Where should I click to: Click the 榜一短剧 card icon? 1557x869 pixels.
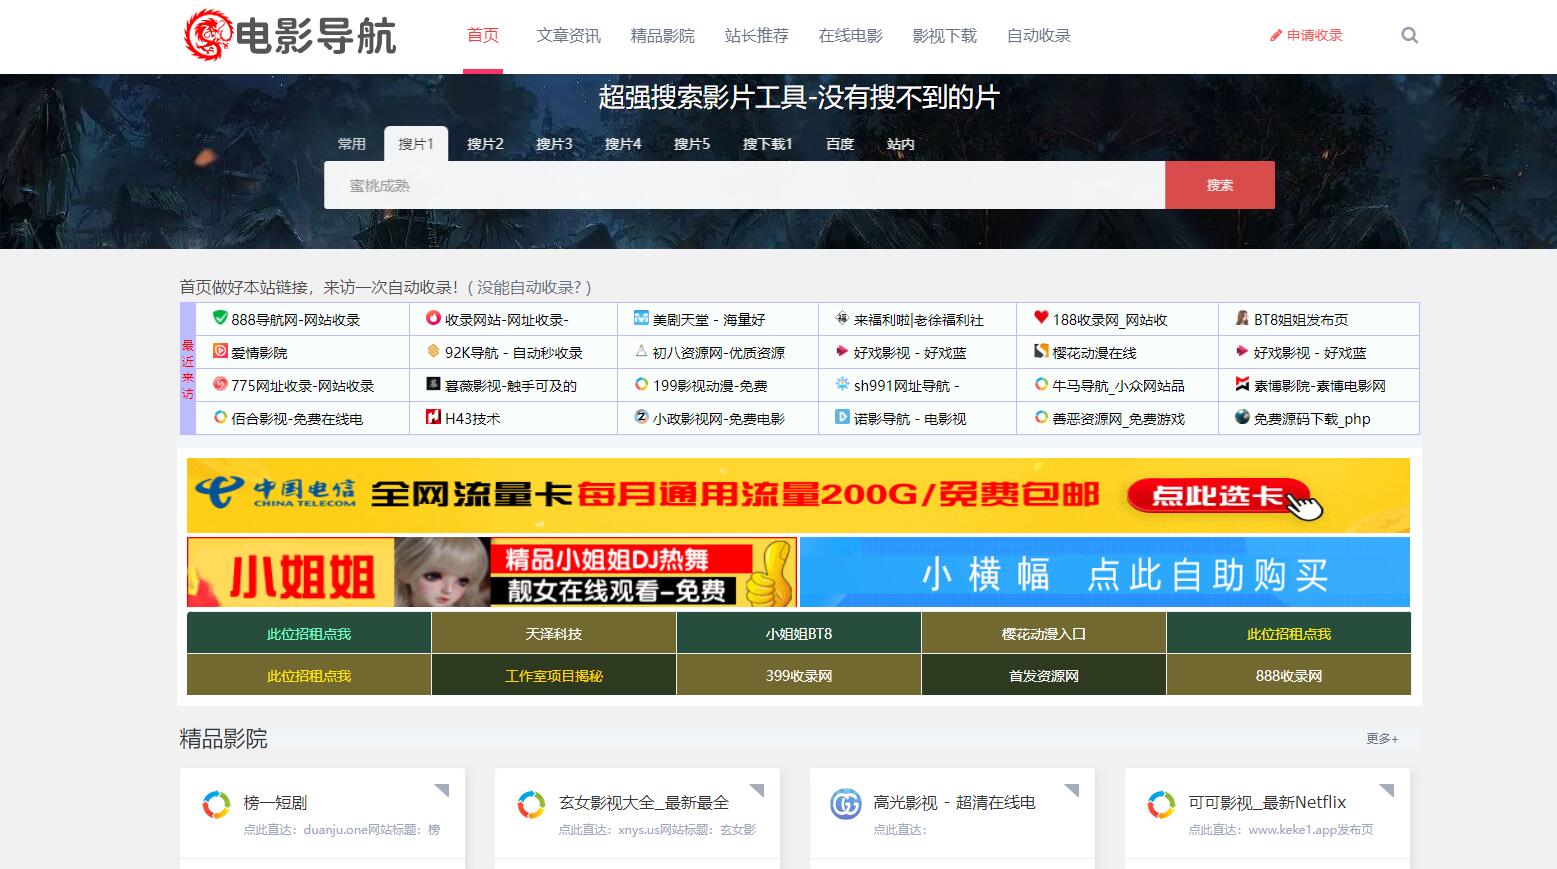pos(216,804)
